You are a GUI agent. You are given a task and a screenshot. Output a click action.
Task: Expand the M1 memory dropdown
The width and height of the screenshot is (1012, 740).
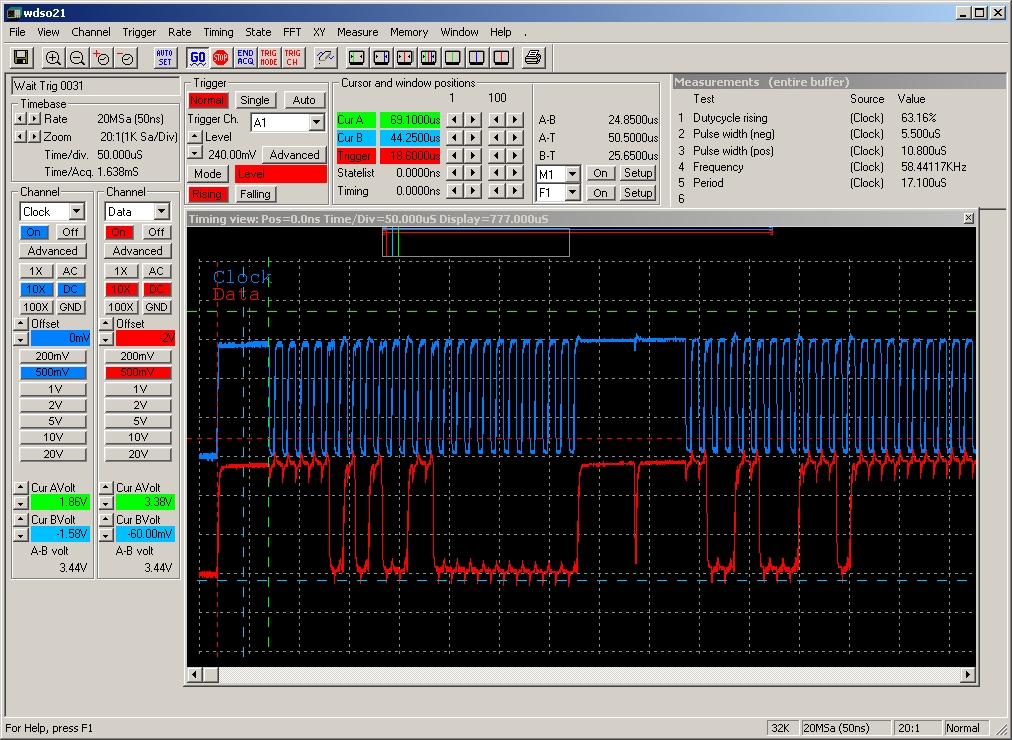572,174
